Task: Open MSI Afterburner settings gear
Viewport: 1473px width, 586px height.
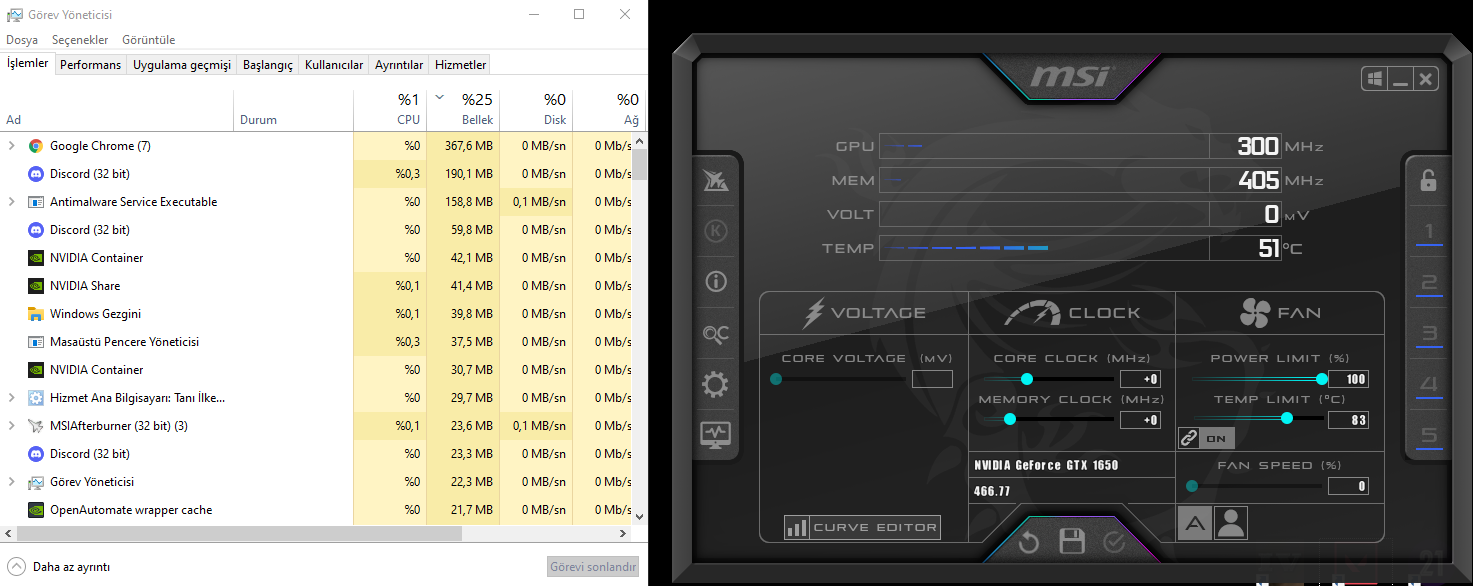Action: click(x=715, y=384)
